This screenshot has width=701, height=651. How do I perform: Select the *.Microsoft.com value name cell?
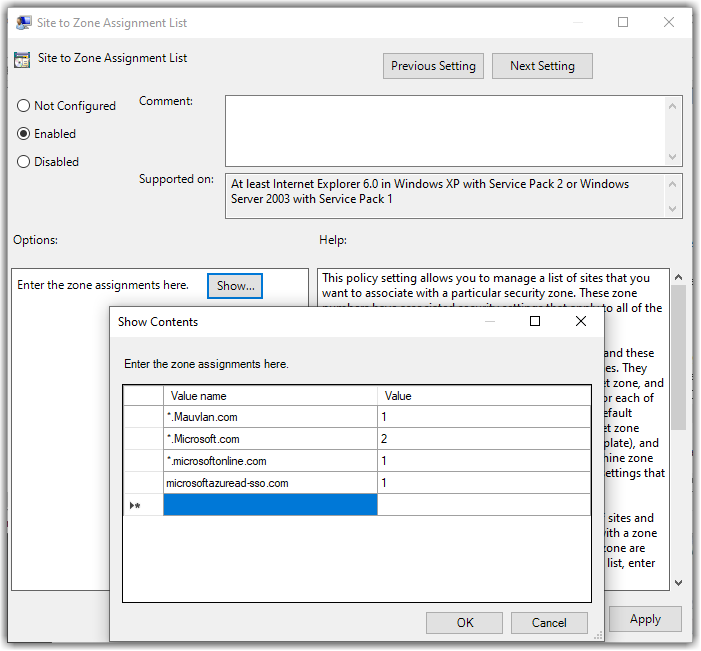click(270, 439)
